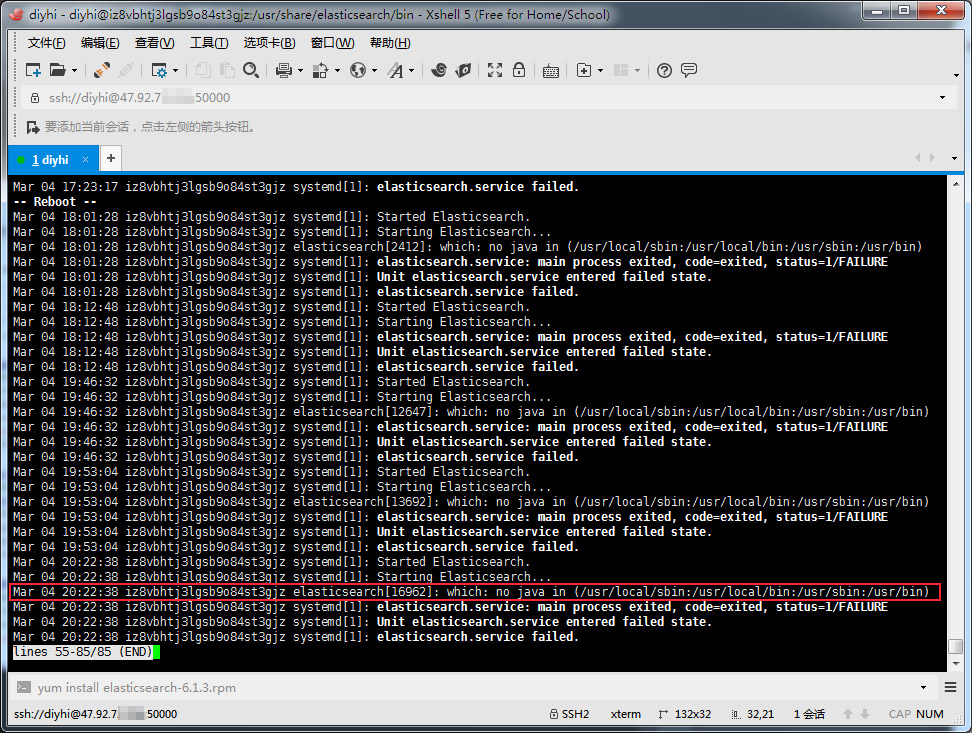This screenshot has width=972, height=733.
Task: Click the lock screen padlock icon
Action: pyautogui.click(x=519, y=70)
